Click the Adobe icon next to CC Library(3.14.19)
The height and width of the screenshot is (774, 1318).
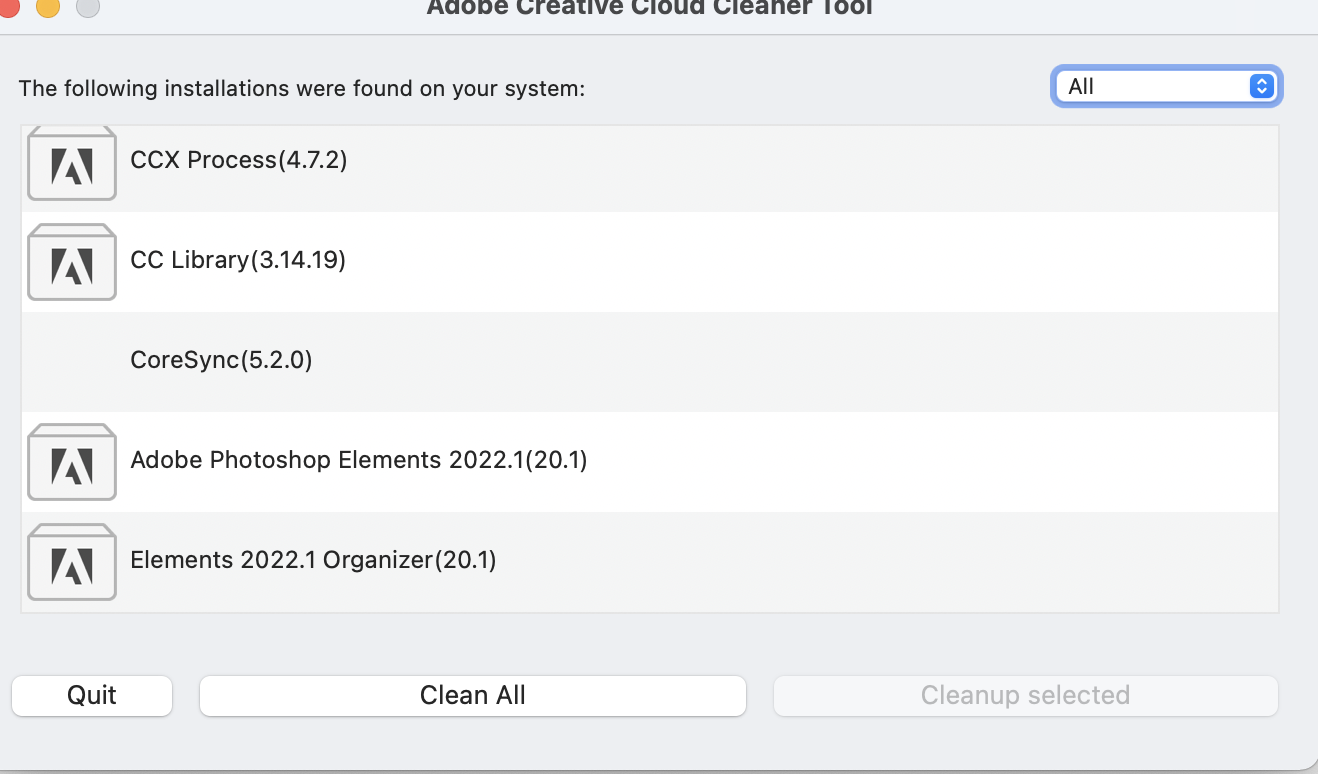[71, 262]
